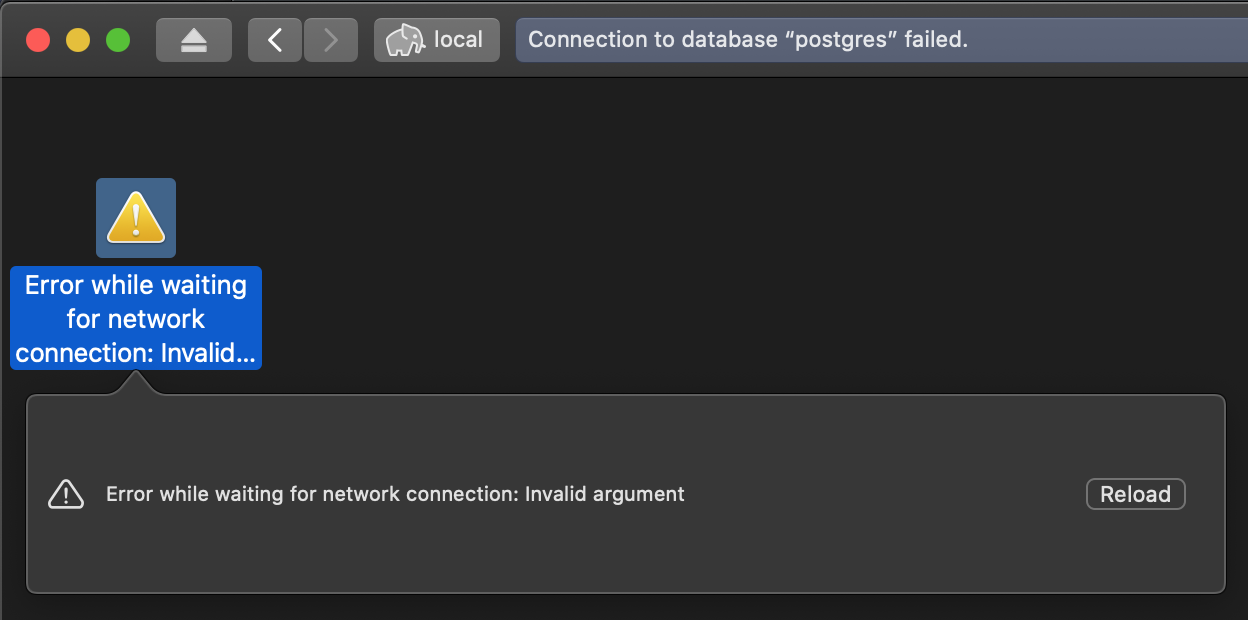Click the empty toolbar area between buttons
This screenshot has width=1248, height=620.
click(x=240, y=40)
